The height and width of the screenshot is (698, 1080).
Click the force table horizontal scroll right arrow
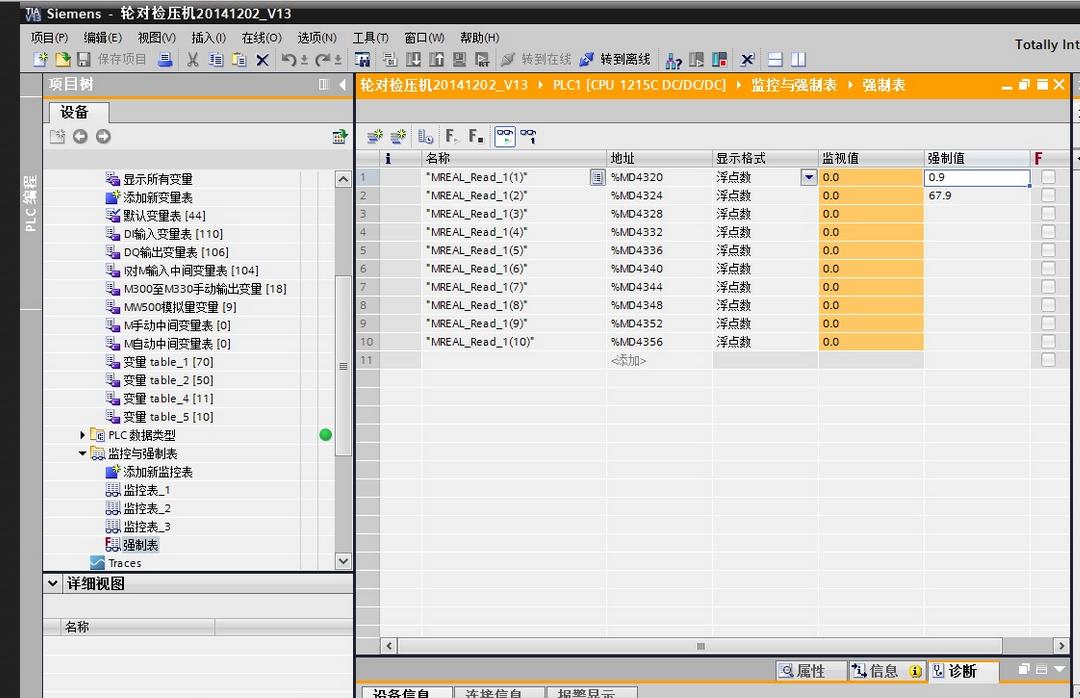1061,646
